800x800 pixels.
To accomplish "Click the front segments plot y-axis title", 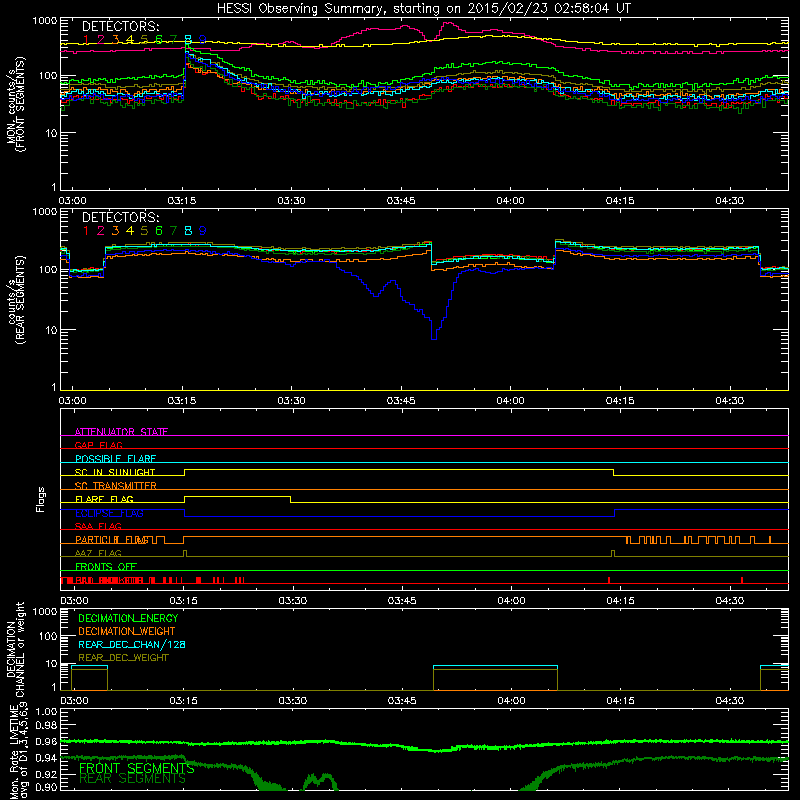I will (x=15, y=104).
